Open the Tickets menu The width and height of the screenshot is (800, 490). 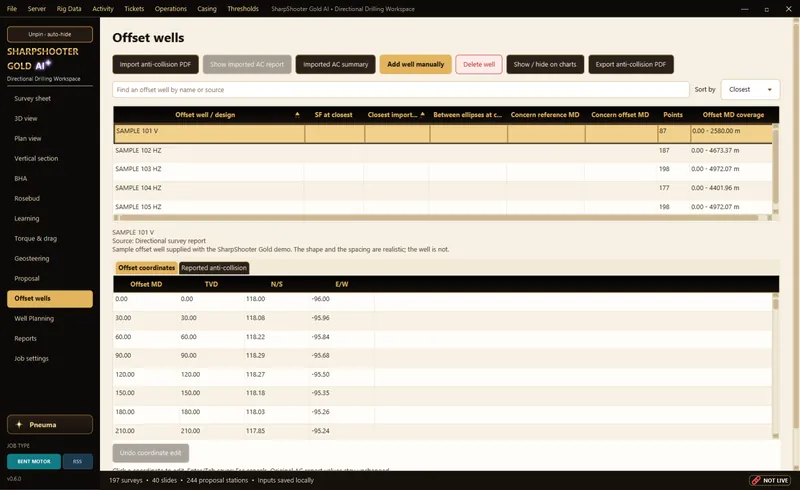click(134, 9)
